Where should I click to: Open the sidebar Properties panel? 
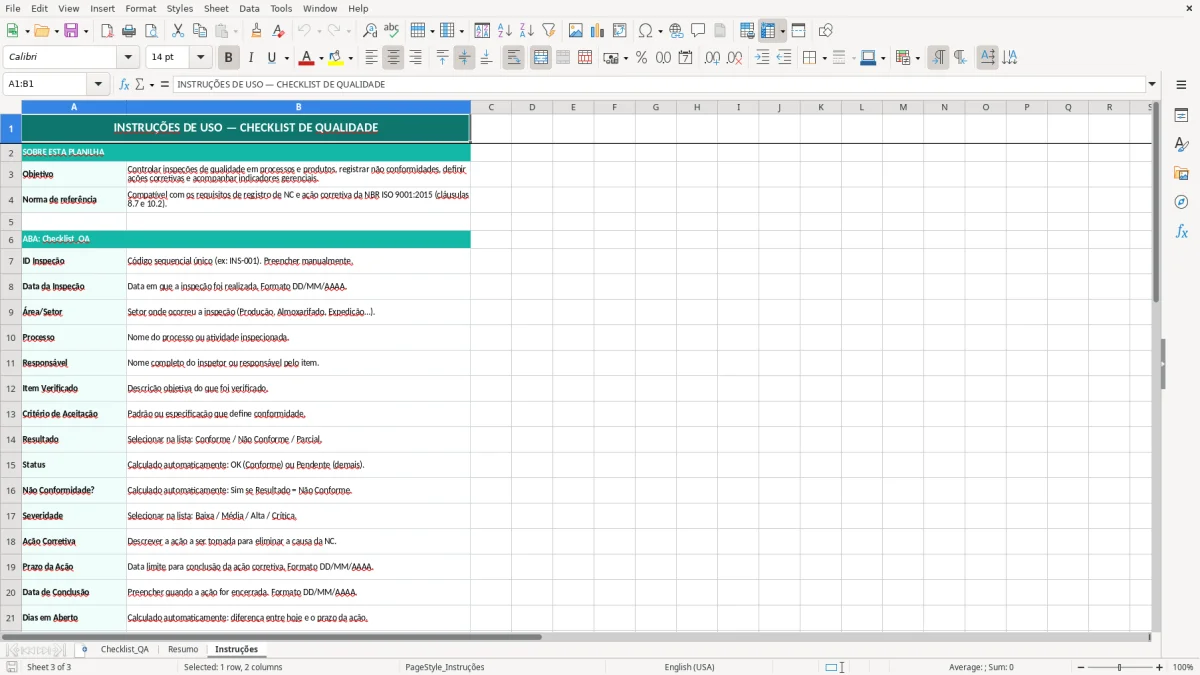click(1181, 116)
